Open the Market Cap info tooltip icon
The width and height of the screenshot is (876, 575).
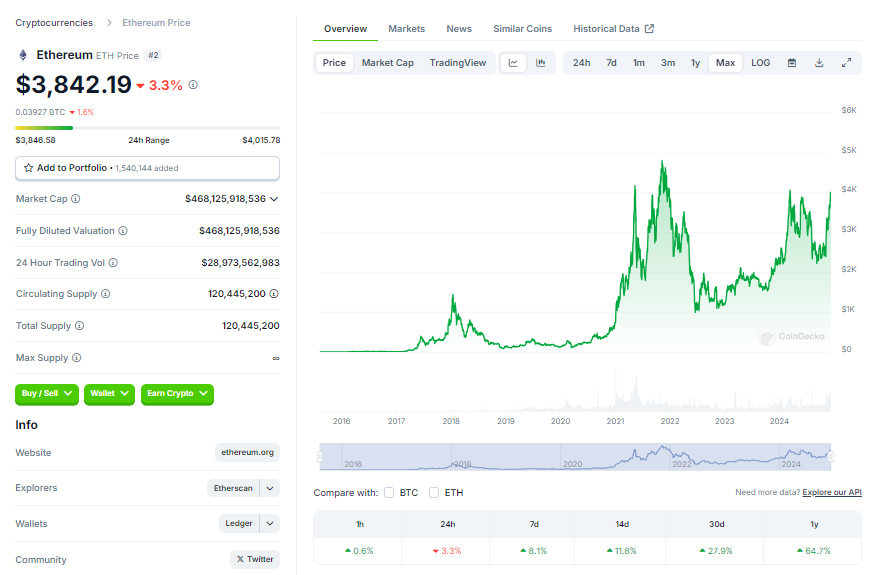75,198
